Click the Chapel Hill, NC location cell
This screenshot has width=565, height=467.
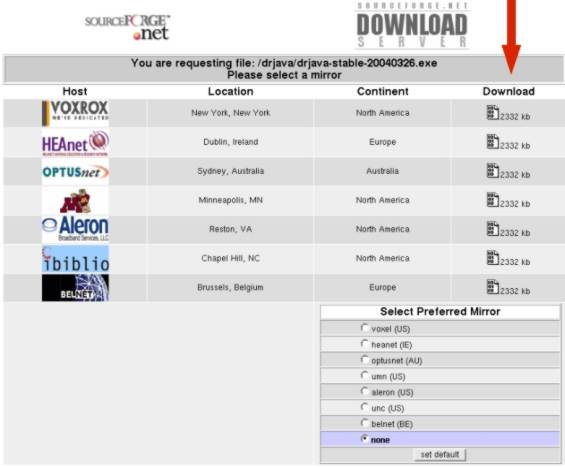coord(231,258)
